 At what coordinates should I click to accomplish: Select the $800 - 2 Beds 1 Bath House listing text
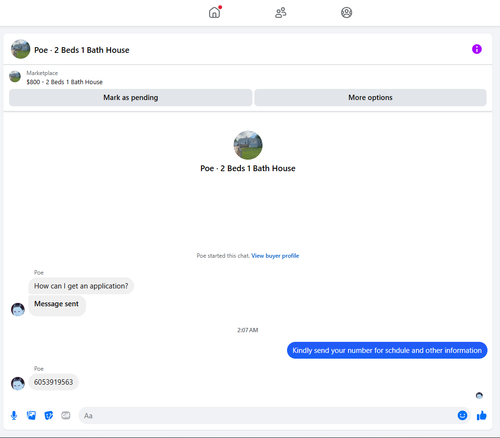click(65, 82)
